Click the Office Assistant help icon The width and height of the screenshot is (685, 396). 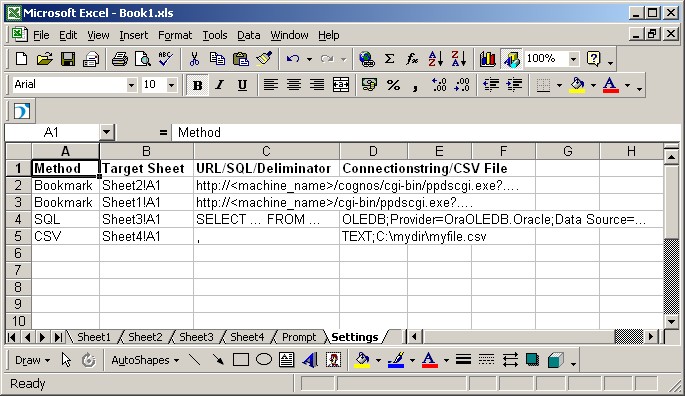pos(594,59)
